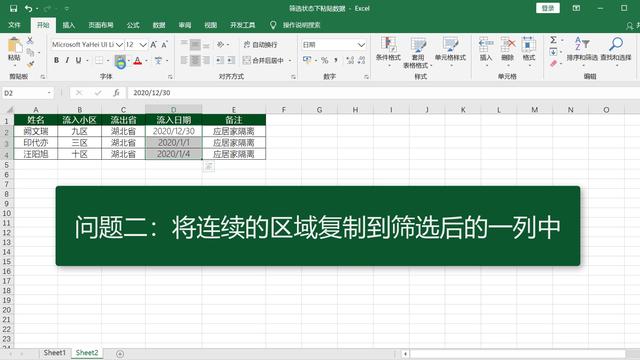
Task: Open the font group dialog launcher
Action: click(x=170, y=77)
